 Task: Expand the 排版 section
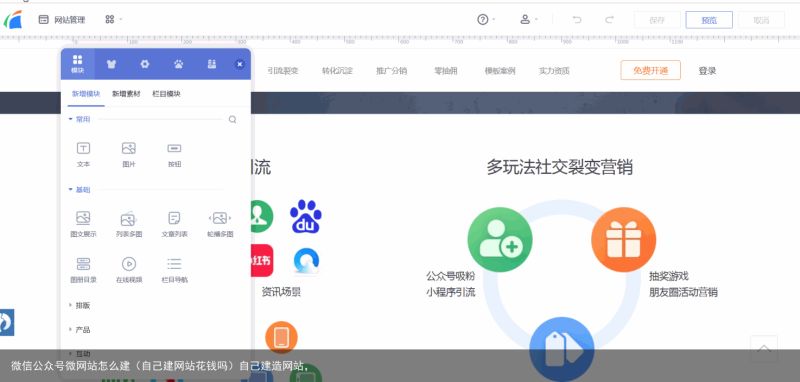[x=80, y=305]
